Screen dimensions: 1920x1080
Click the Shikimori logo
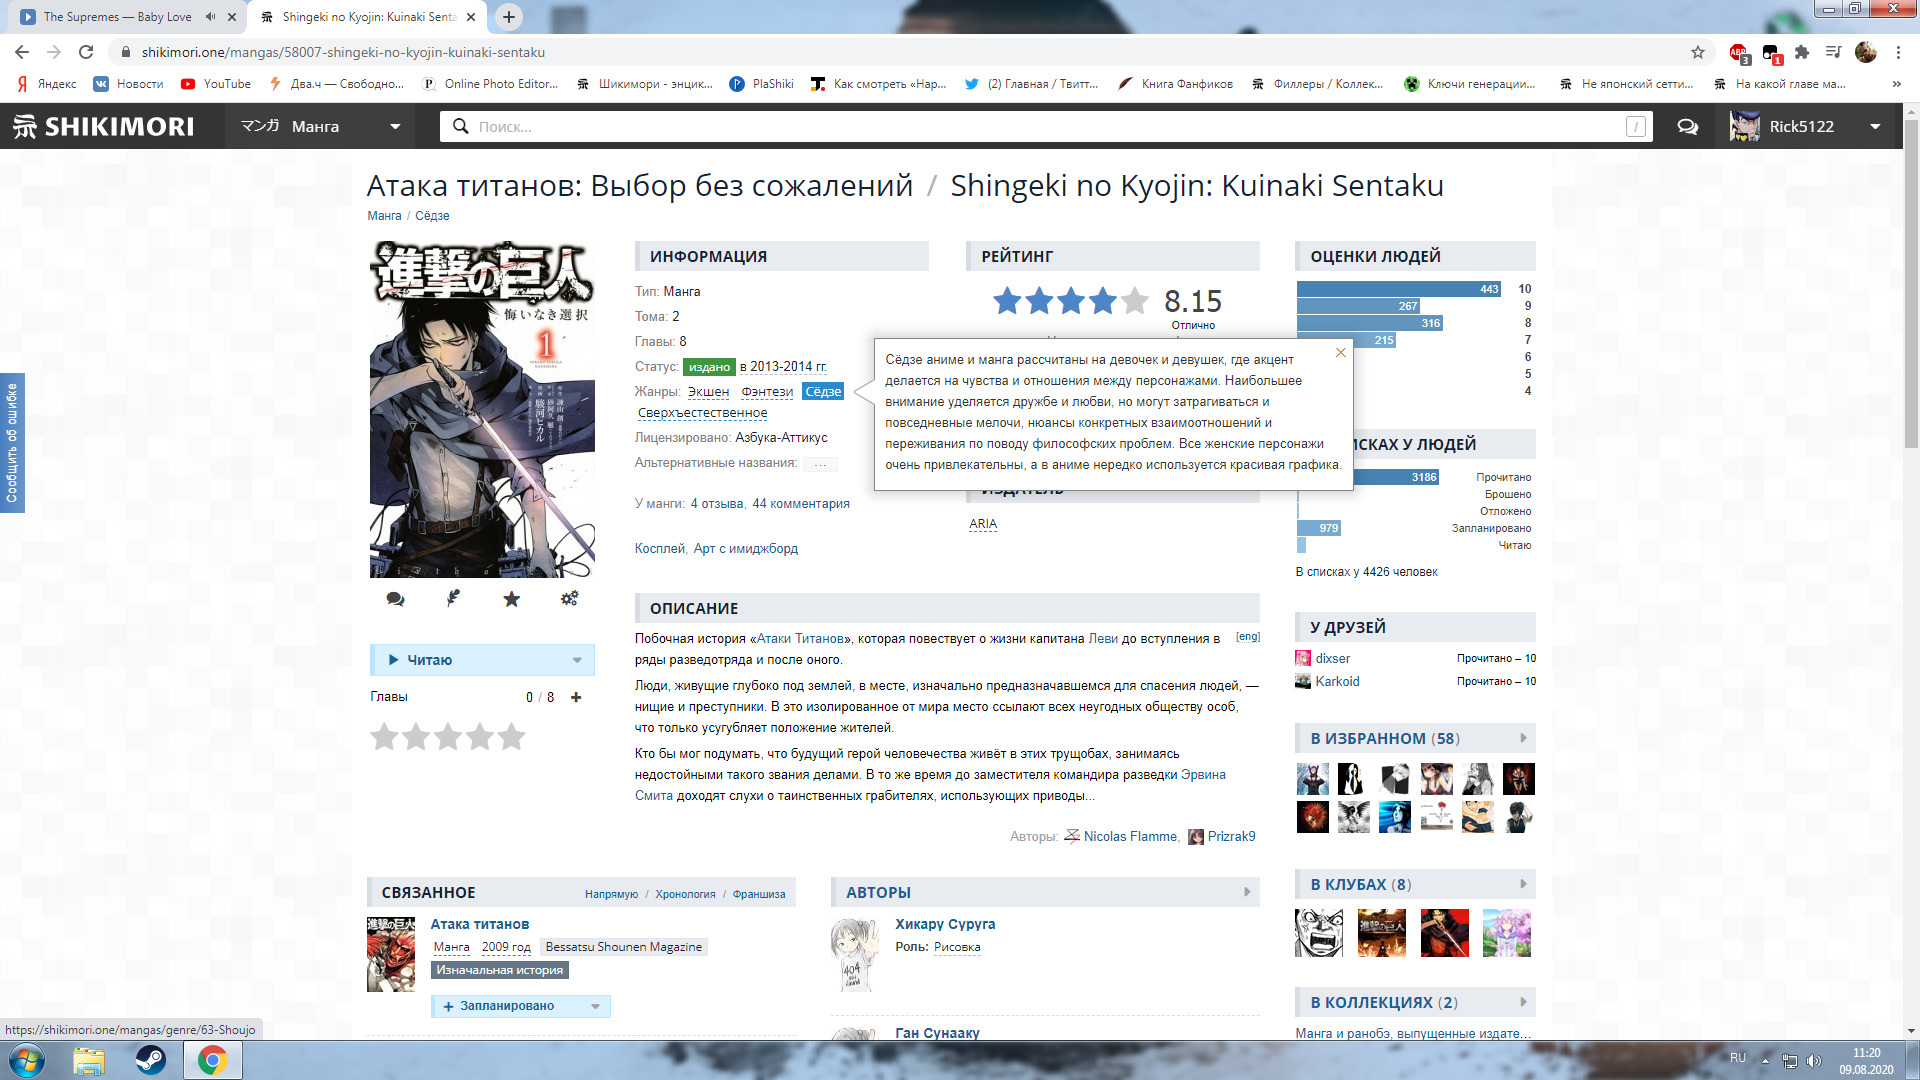tap(104, 127)
